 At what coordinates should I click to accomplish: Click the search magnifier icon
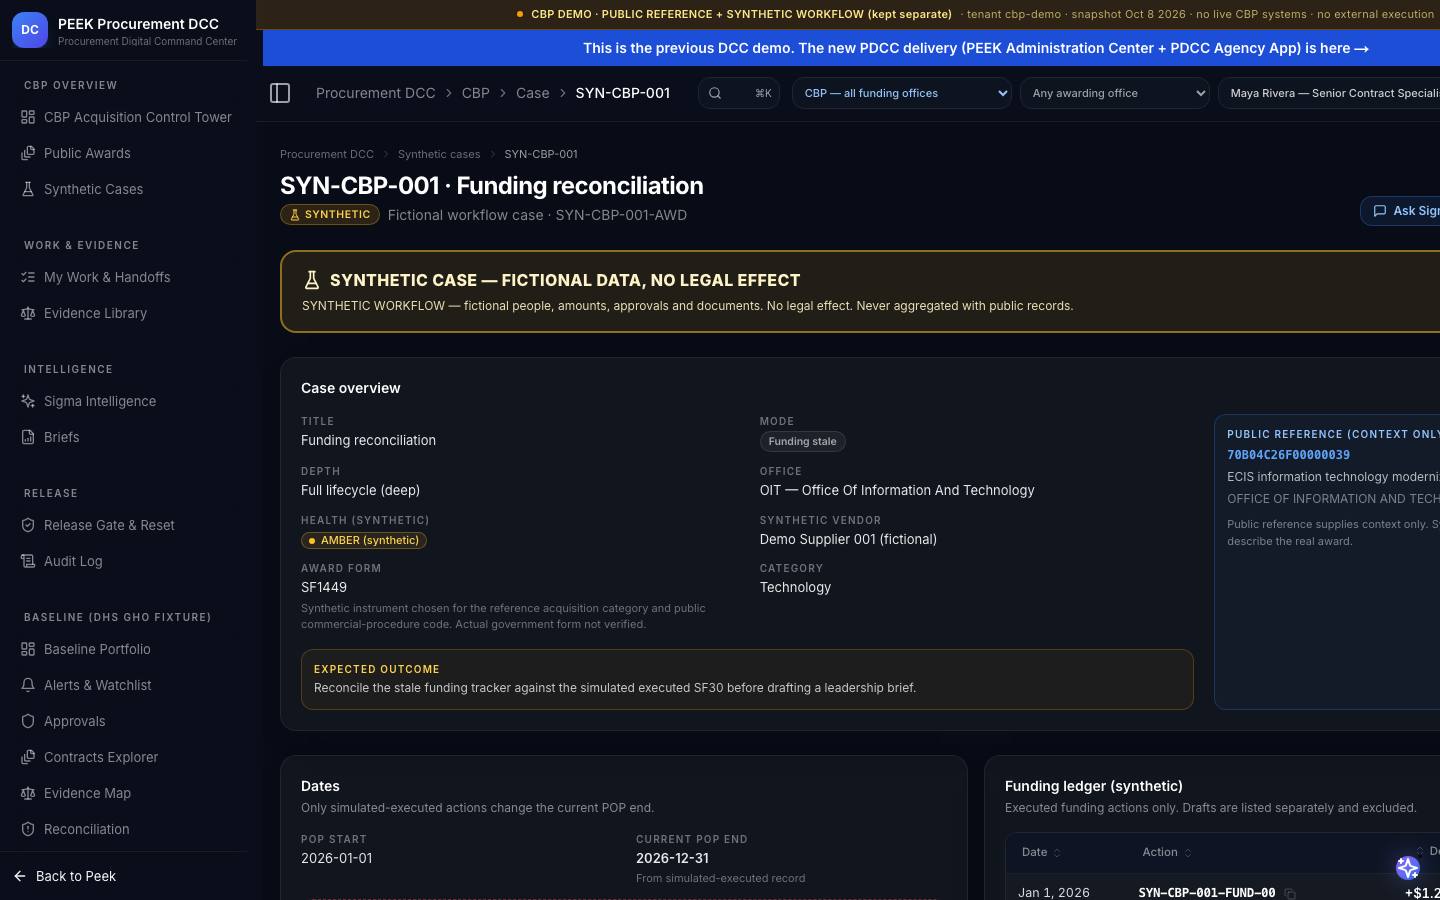click(x=715, y=93)
